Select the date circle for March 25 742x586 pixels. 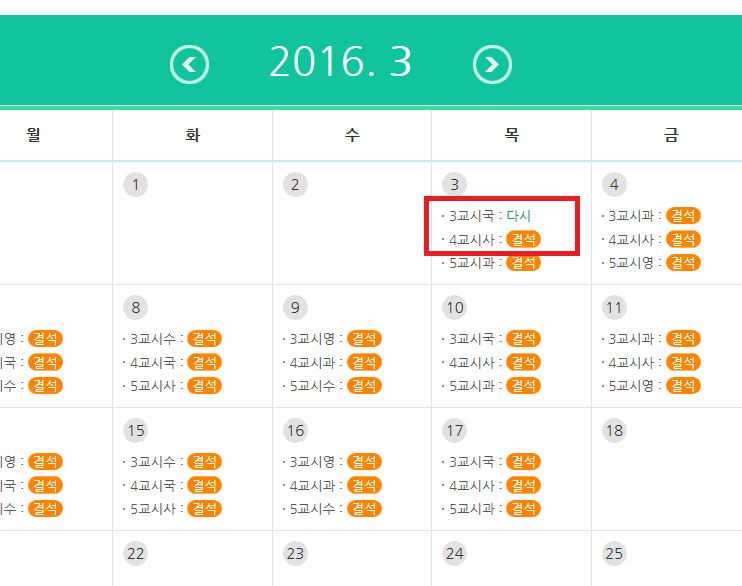click(614, 554)
